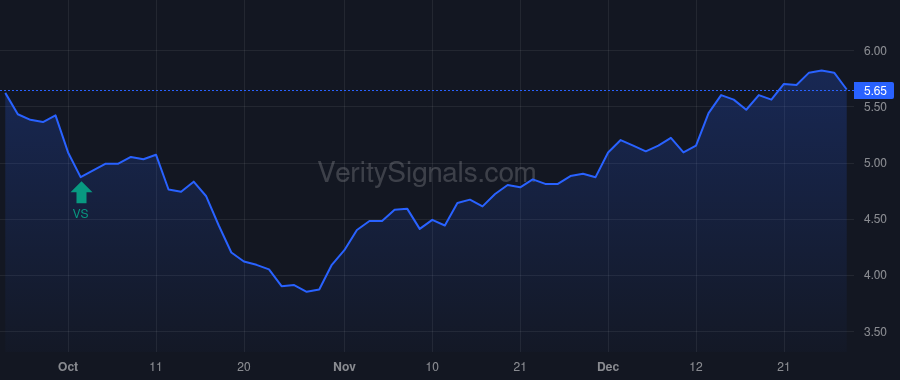The width and height of the screenshot is (900, 380).
Task: Click the 4.00 price axis label
Action: [x=875, y=276]
